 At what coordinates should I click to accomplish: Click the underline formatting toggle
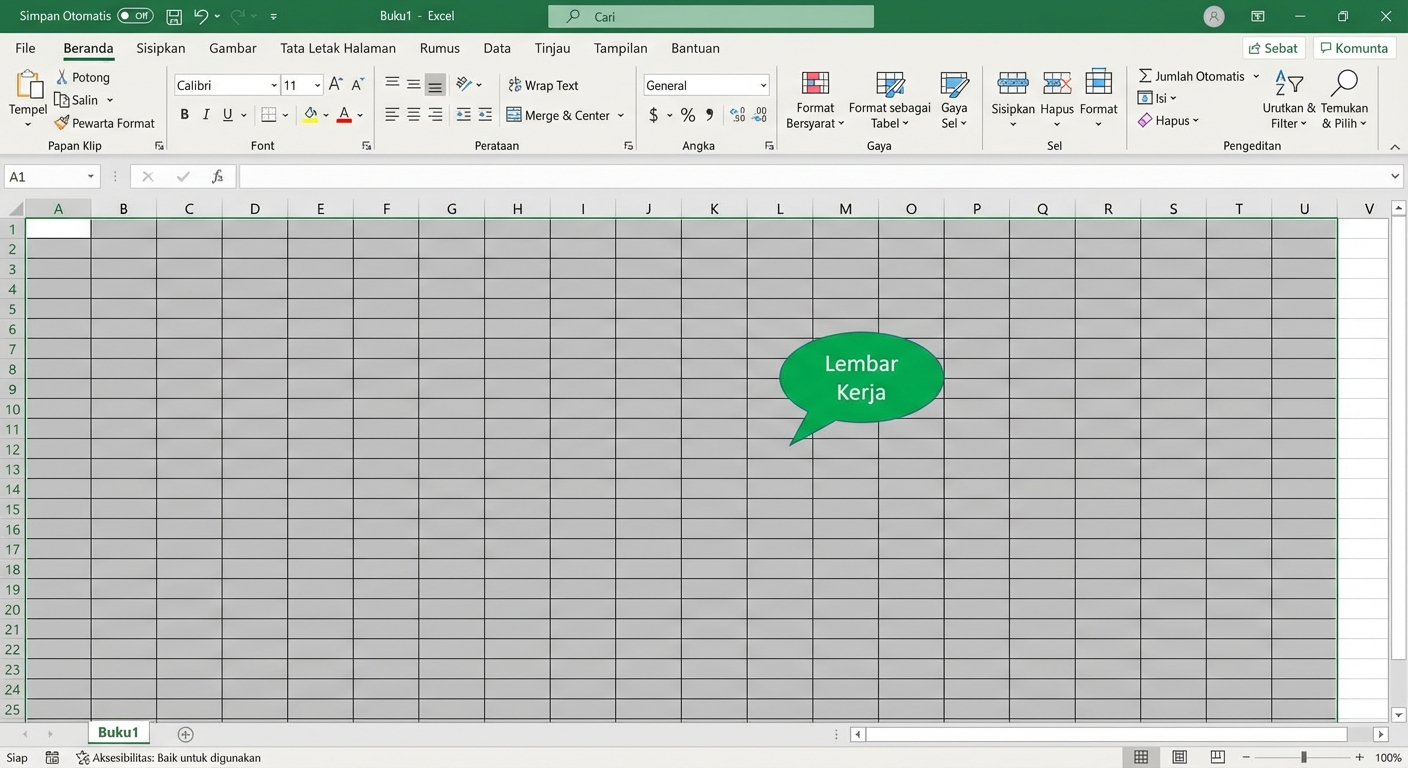click(x=226, y=114)
